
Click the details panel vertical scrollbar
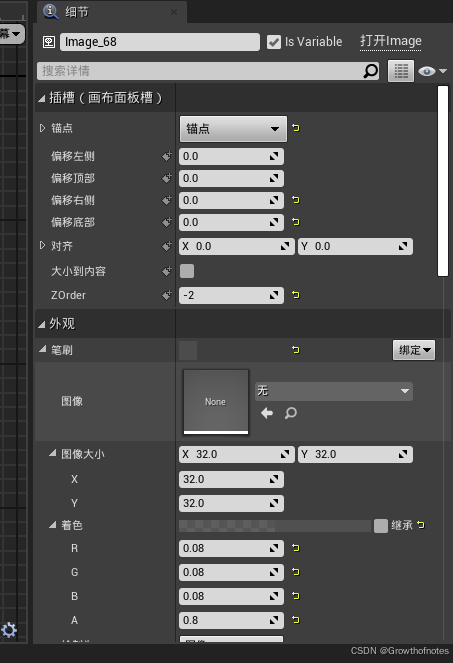443,181
